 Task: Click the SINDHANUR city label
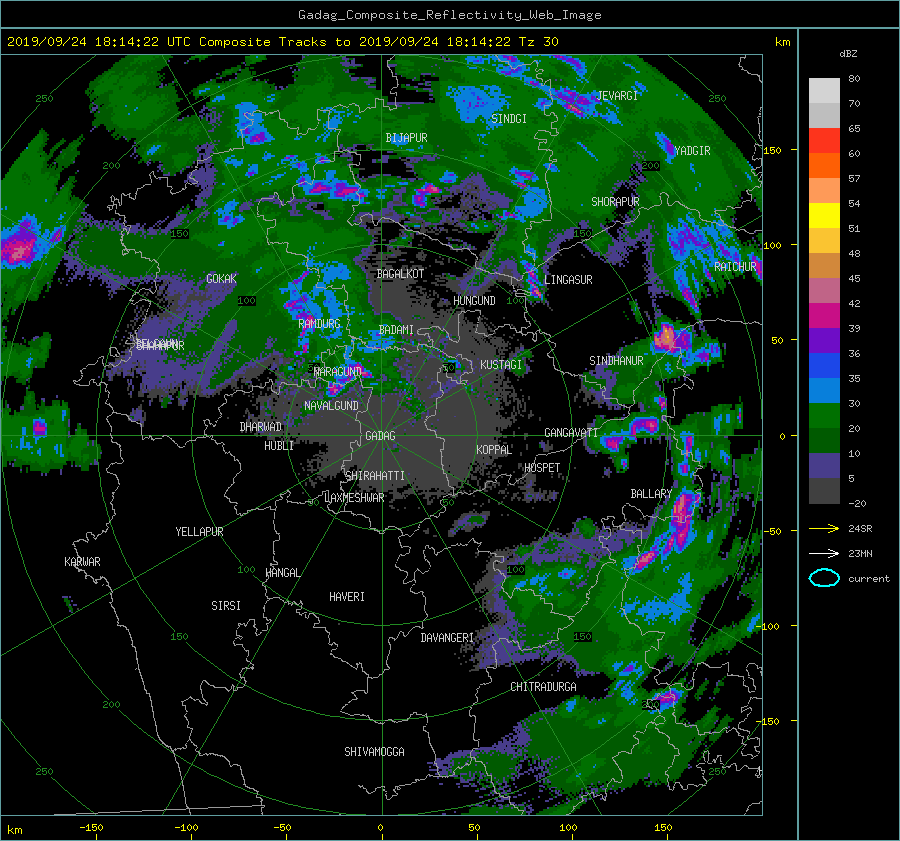(616, 361)
